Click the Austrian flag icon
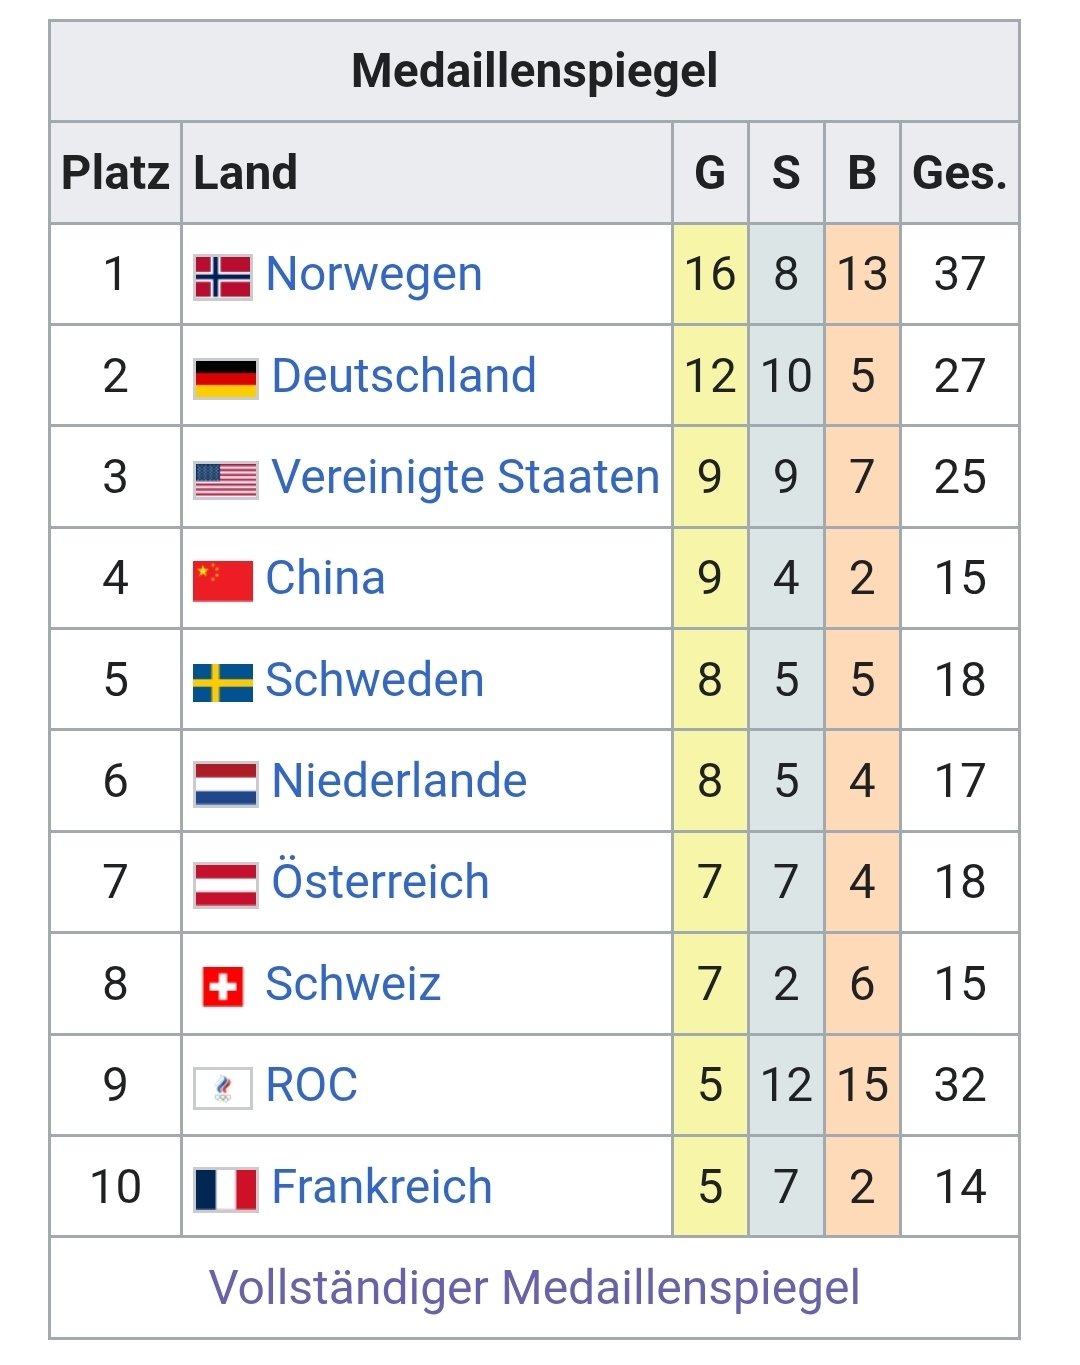This screenshot has width=1080, height=1365. [225, 884]
